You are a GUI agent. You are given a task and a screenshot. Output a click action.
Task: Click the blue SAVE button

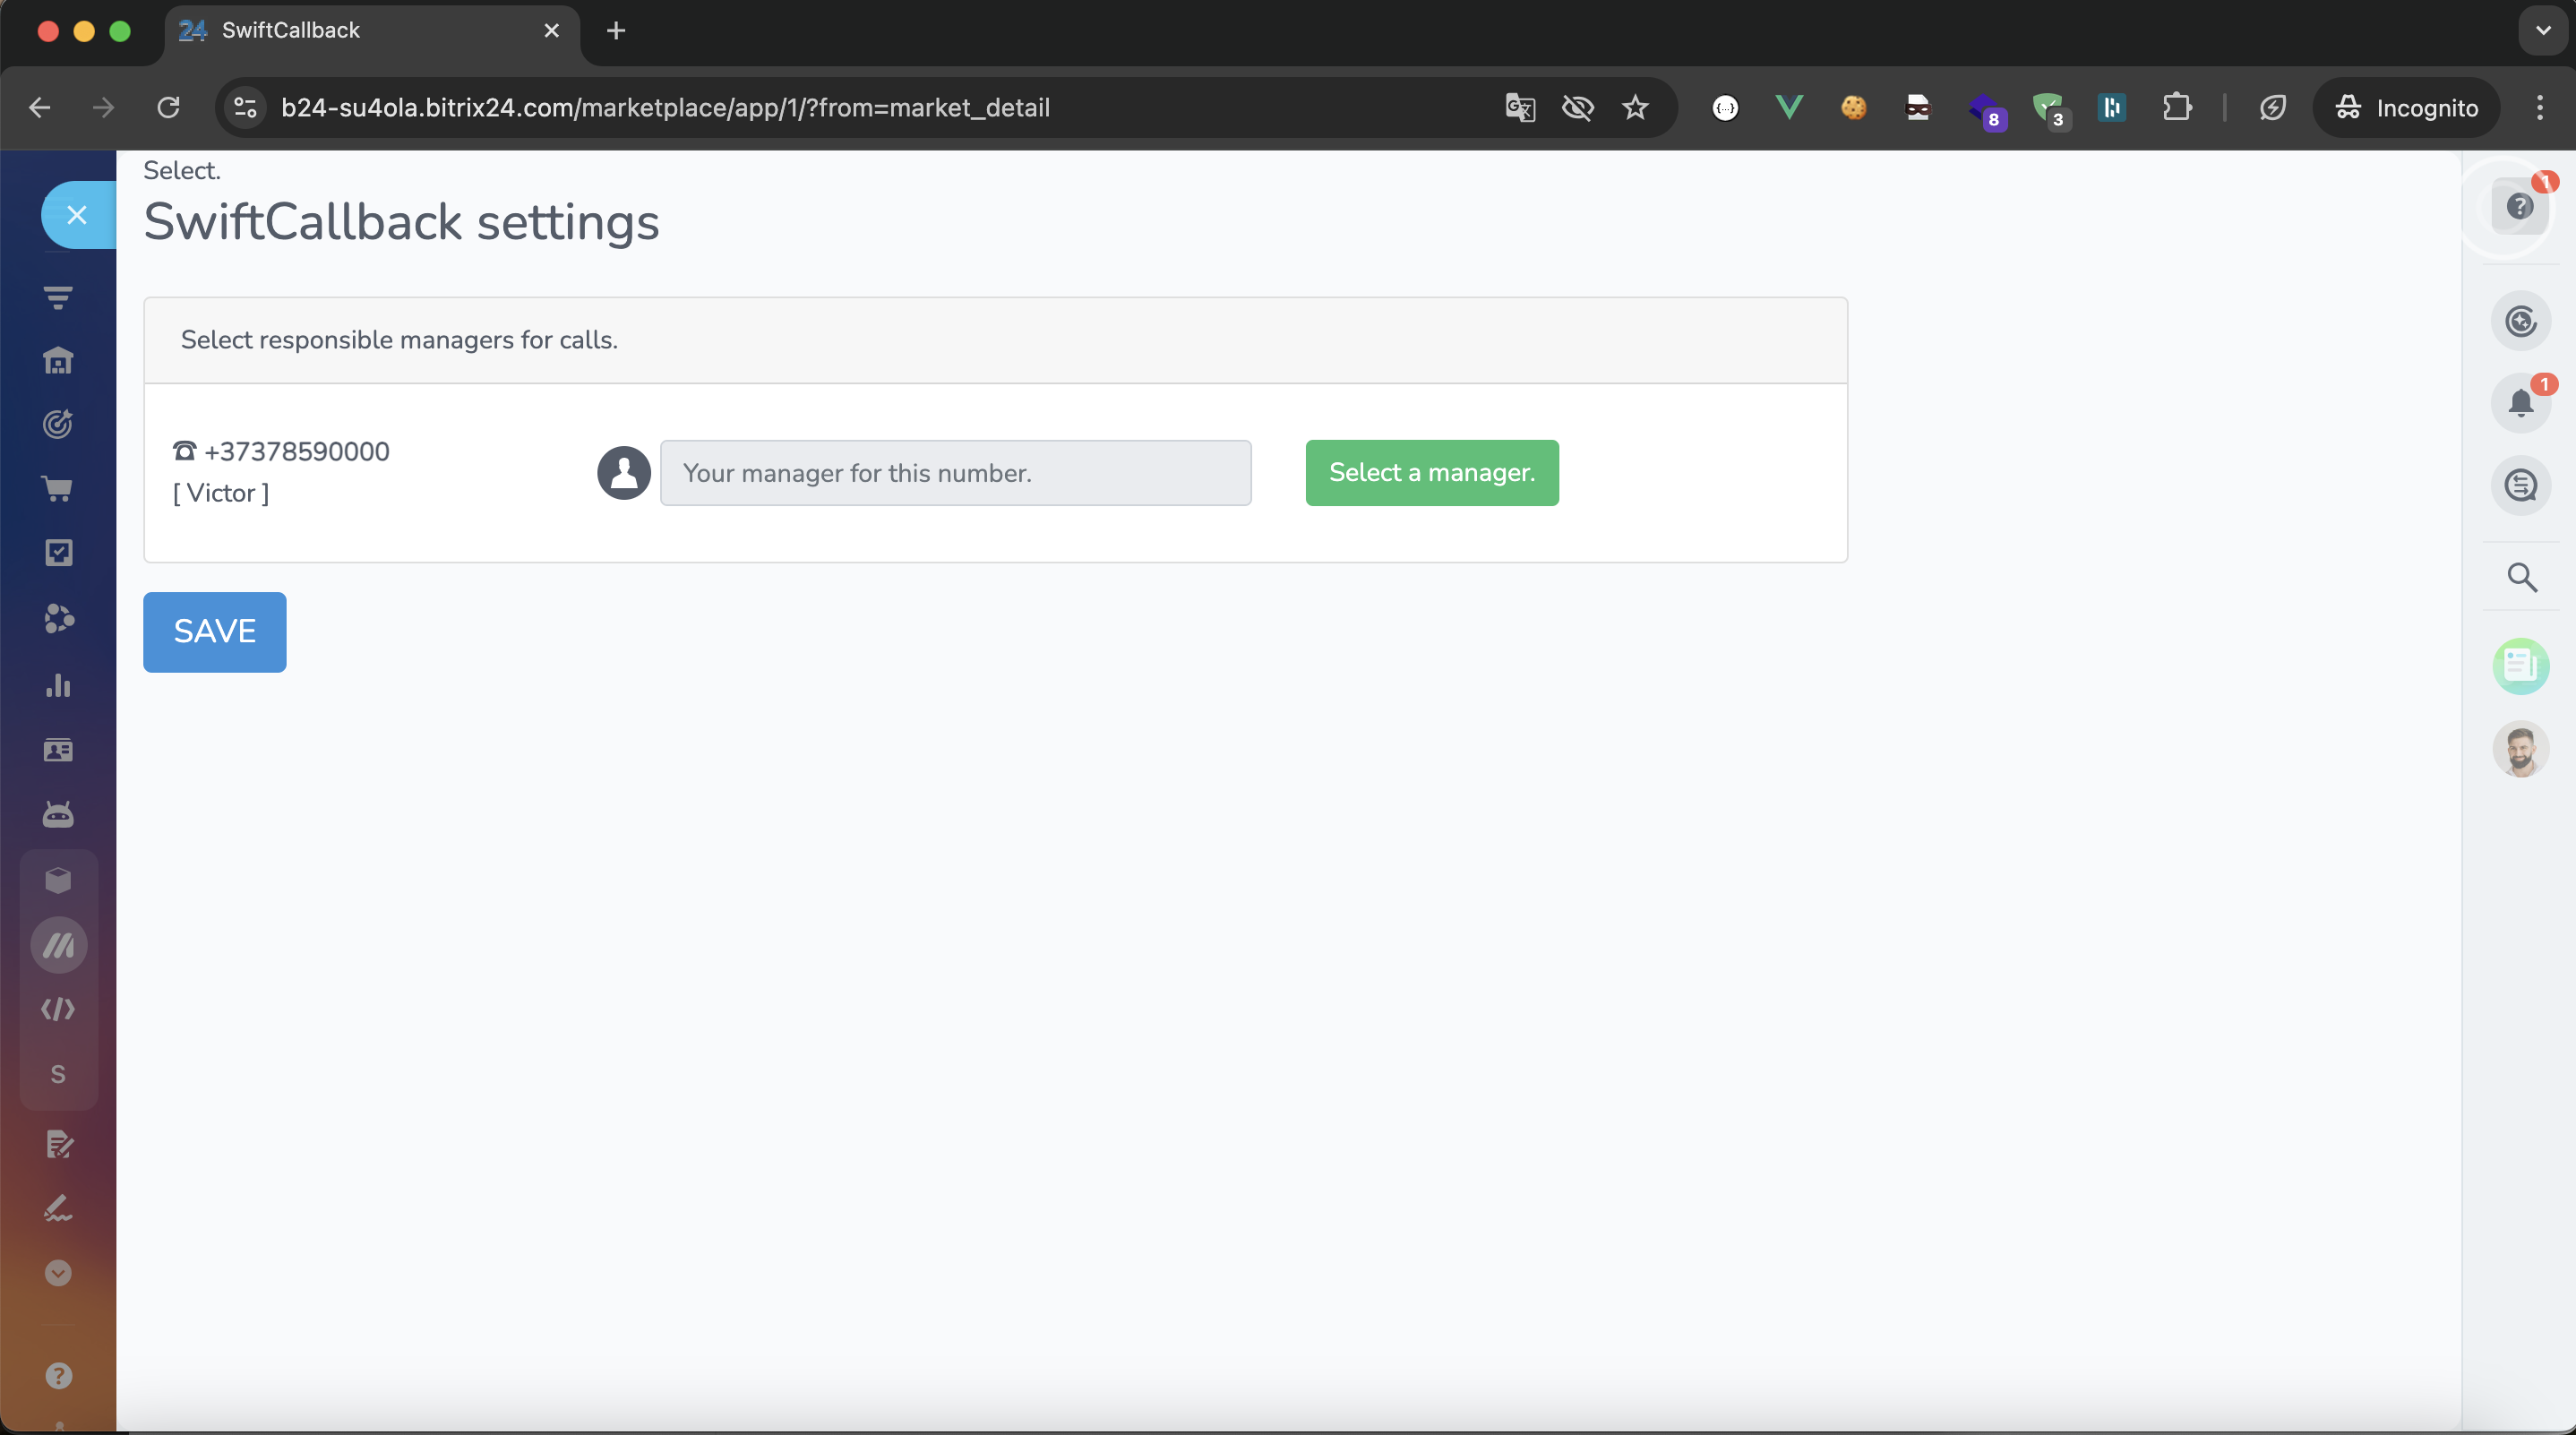tap(214, 632)
